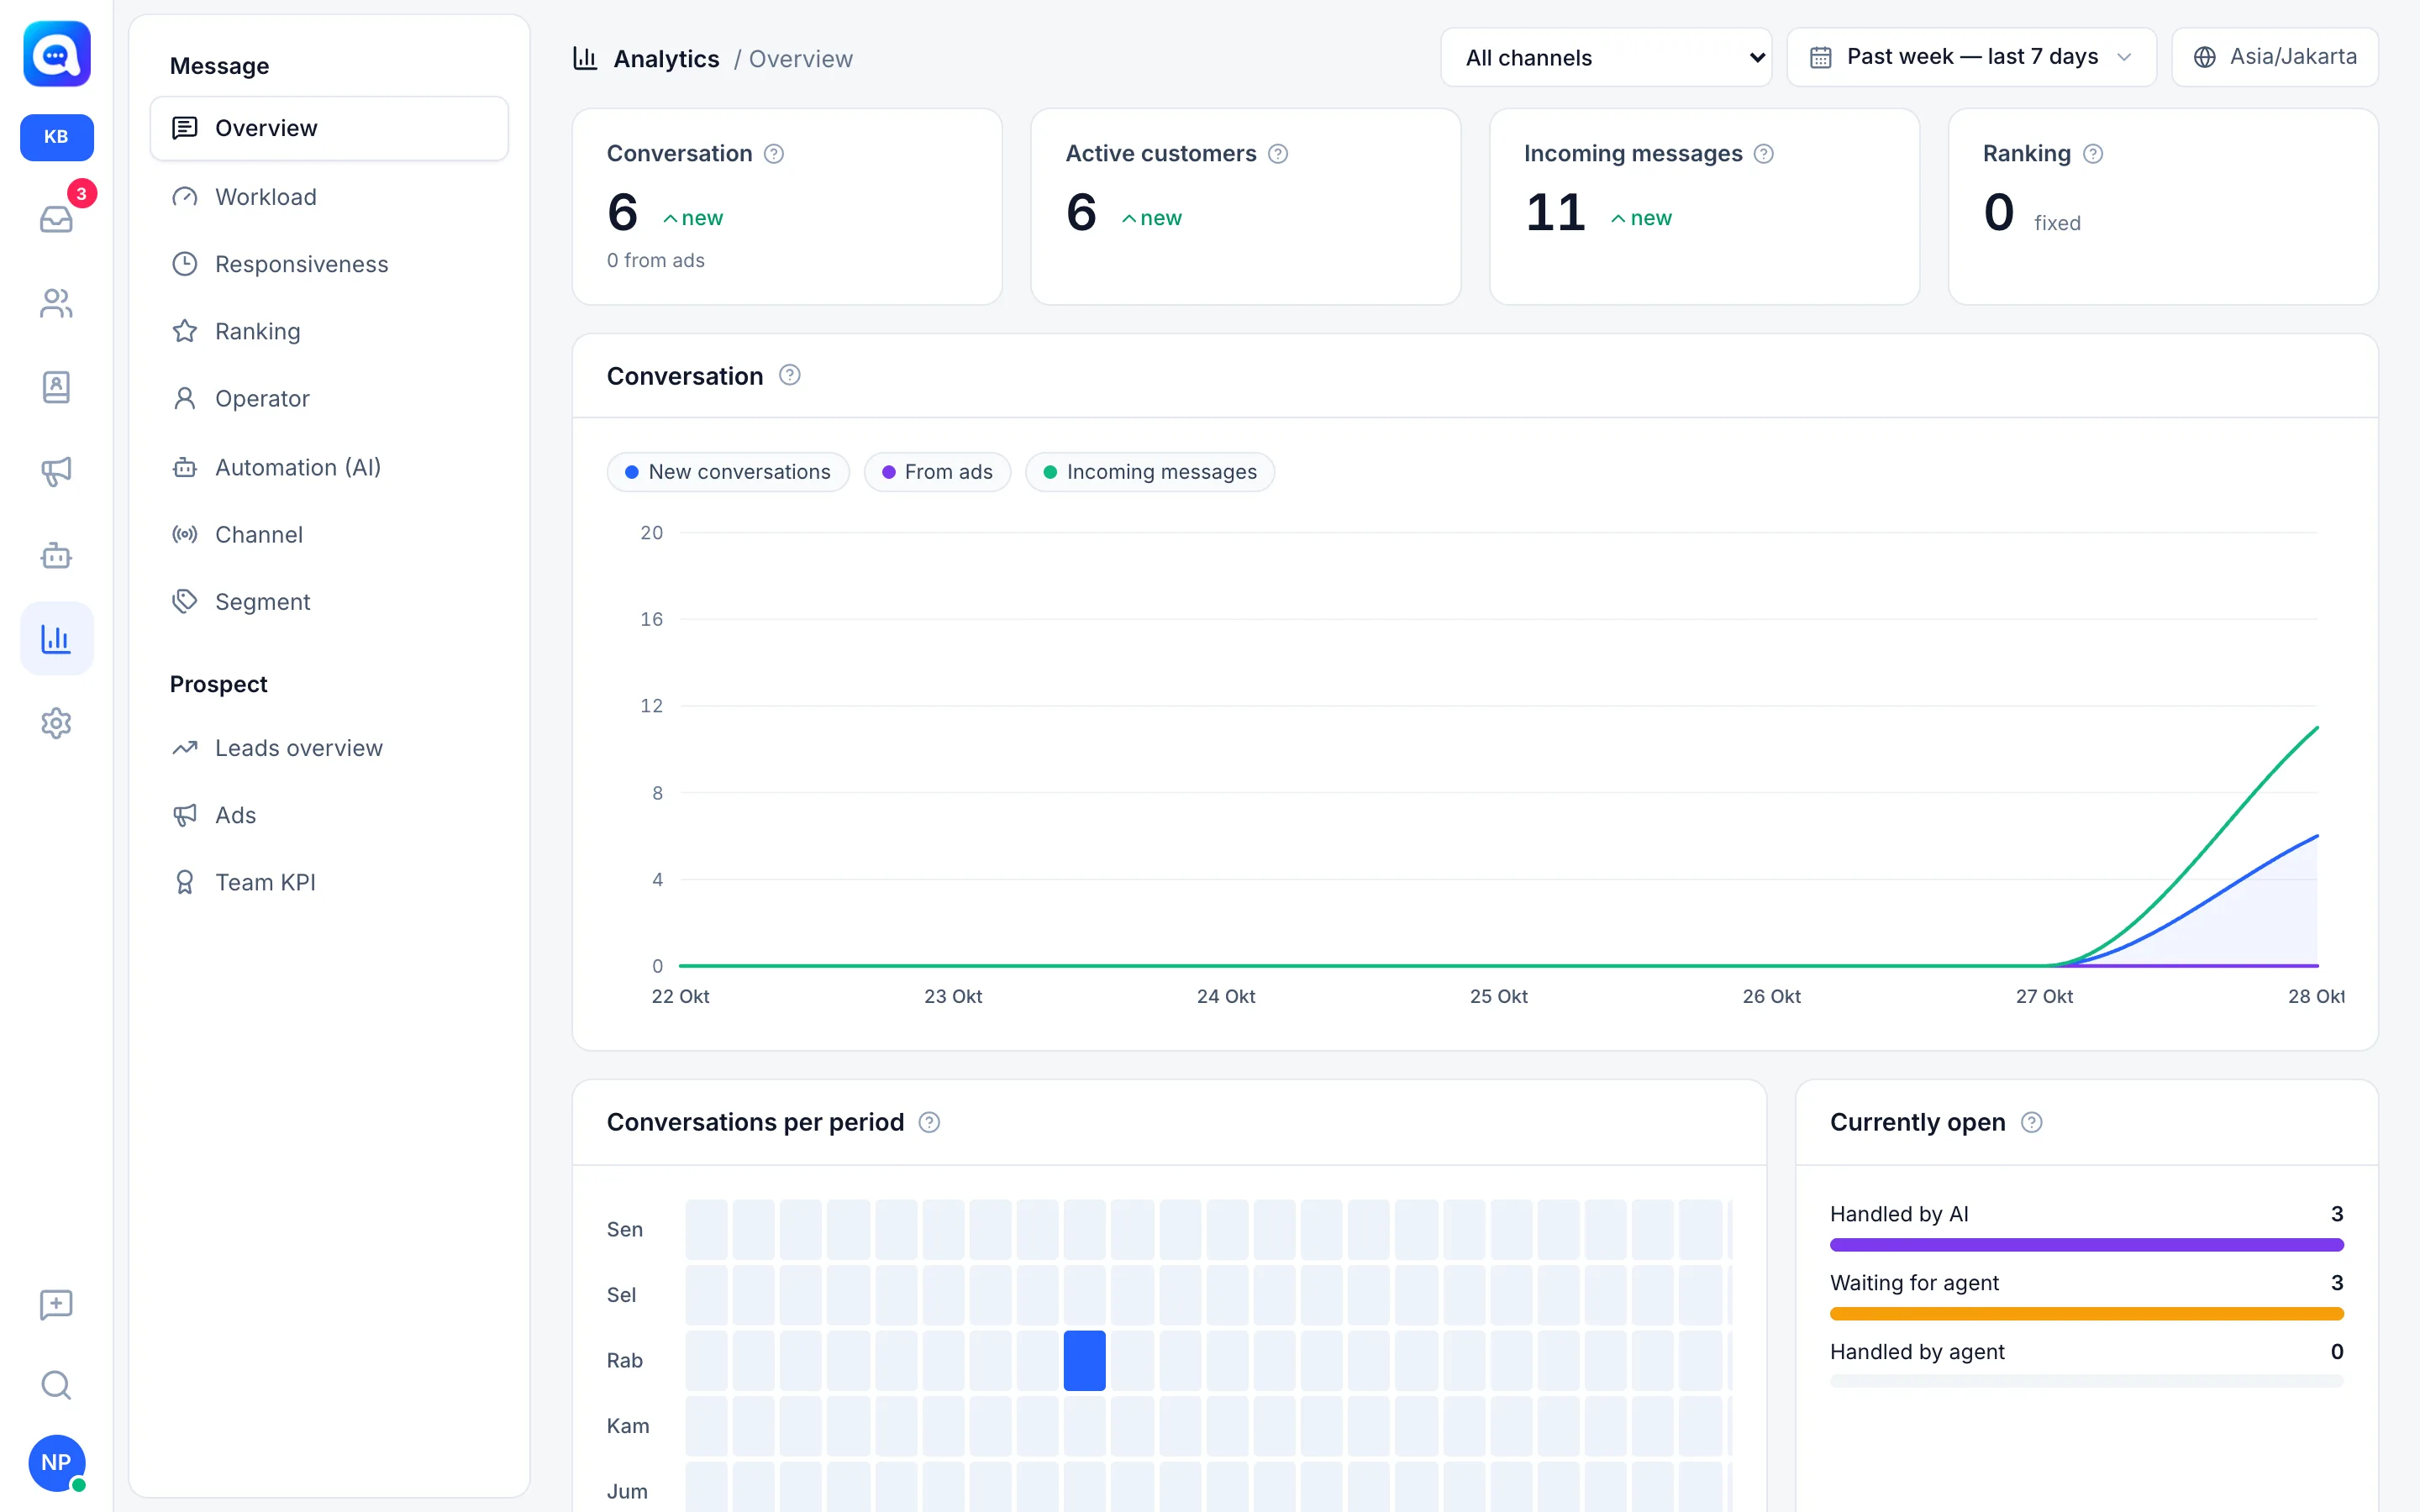Open Ranking in the Message menu
2420x1512 pixels.
coord(329,331)
